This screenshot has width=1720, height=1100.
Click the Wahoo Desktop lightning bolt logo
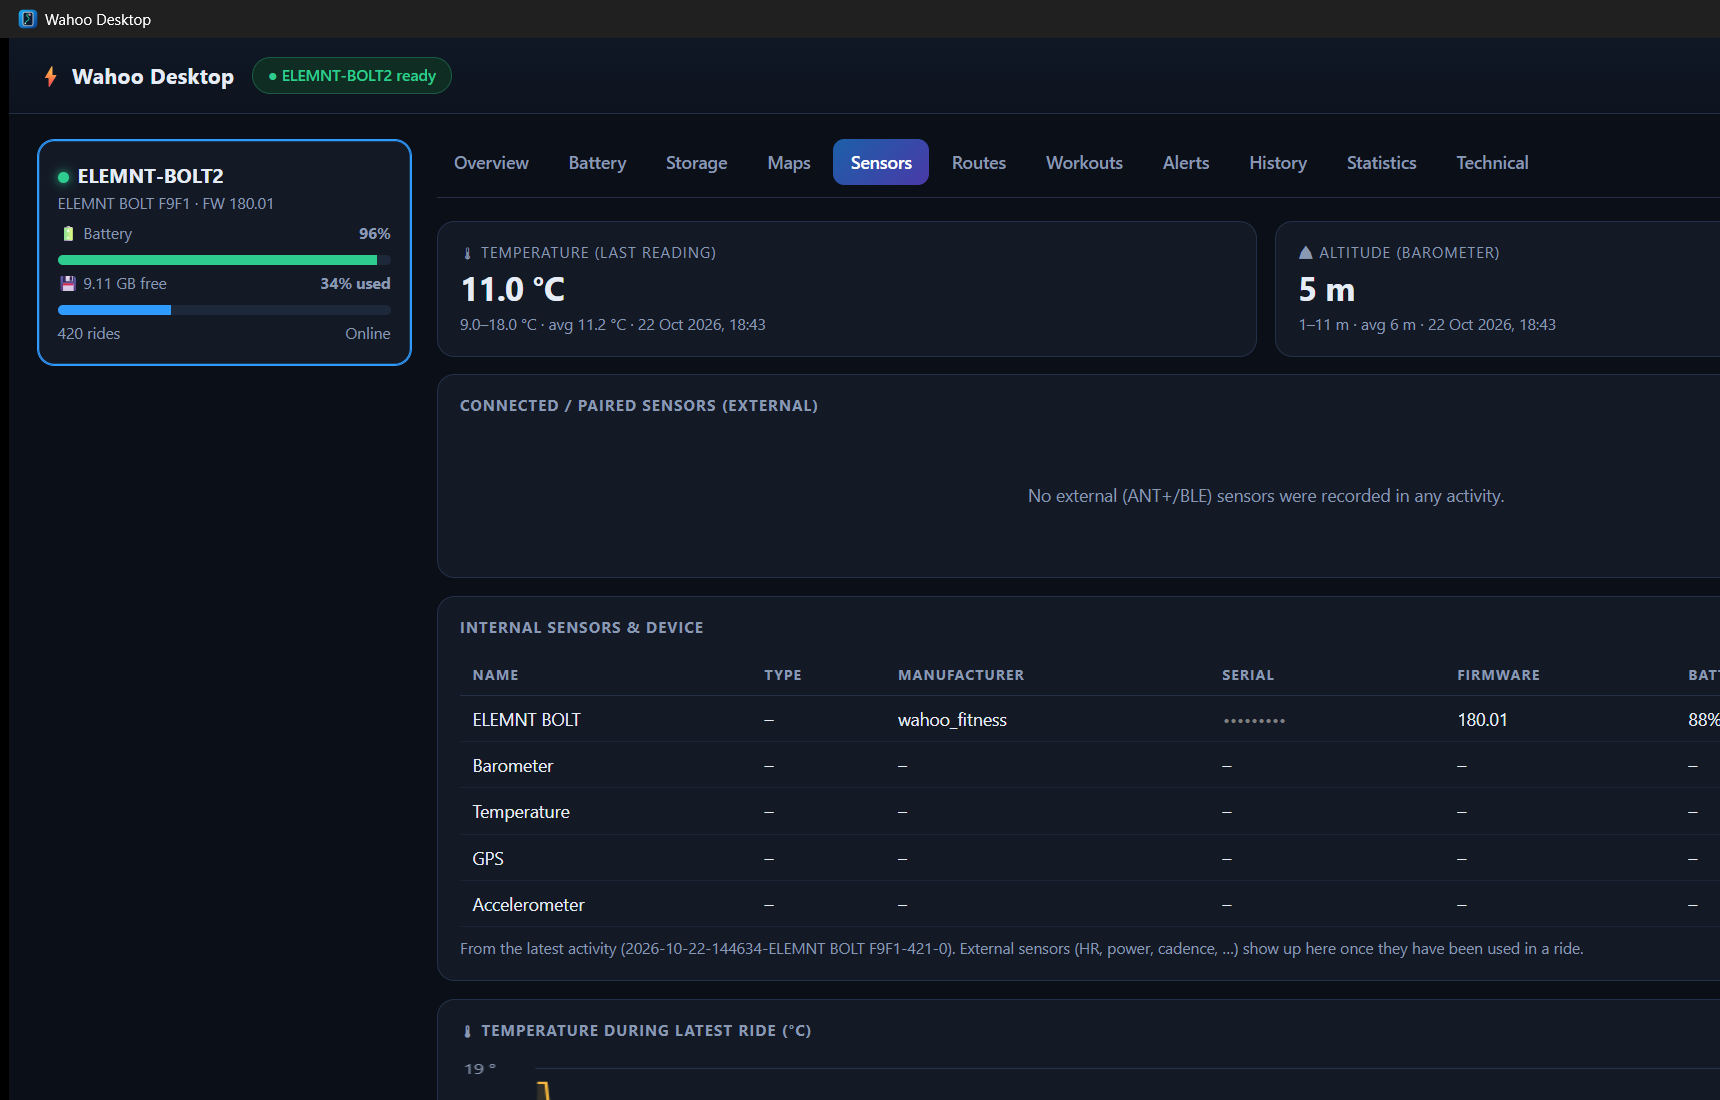click(x=51, y=77)
